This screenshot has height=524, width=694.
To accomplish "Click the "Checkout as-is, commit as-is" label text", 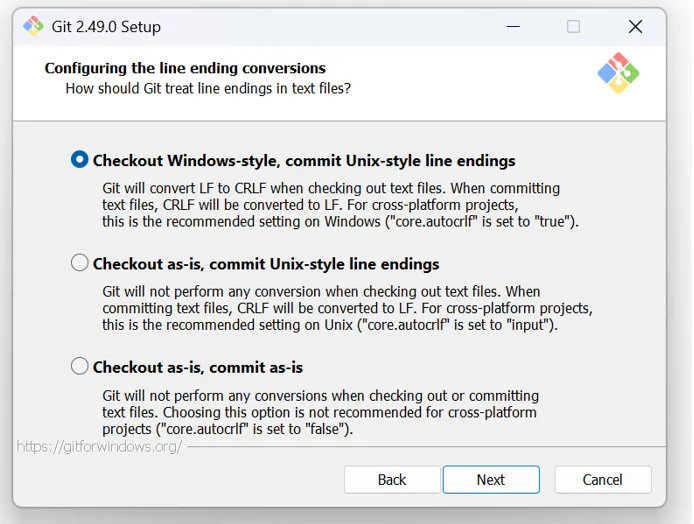I will 198,367.
